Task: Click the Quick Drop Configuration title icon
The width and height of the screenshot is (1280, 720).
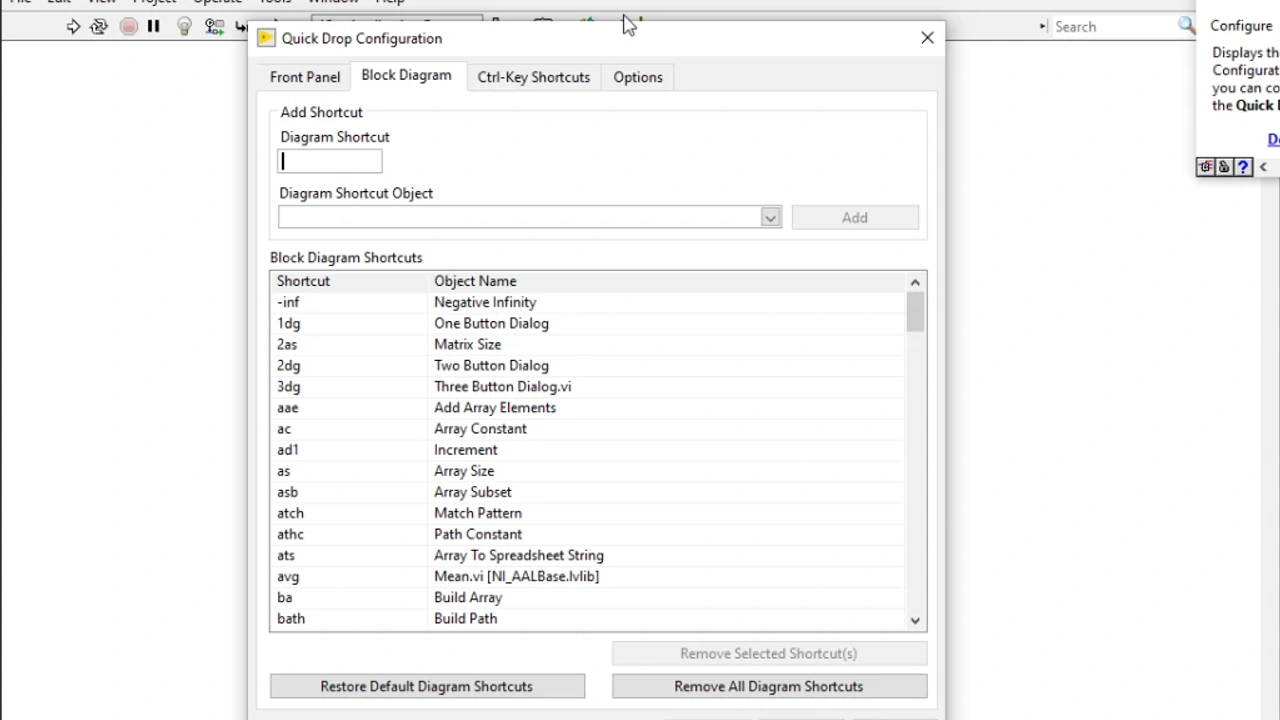Action: click(x=266, y=38)
